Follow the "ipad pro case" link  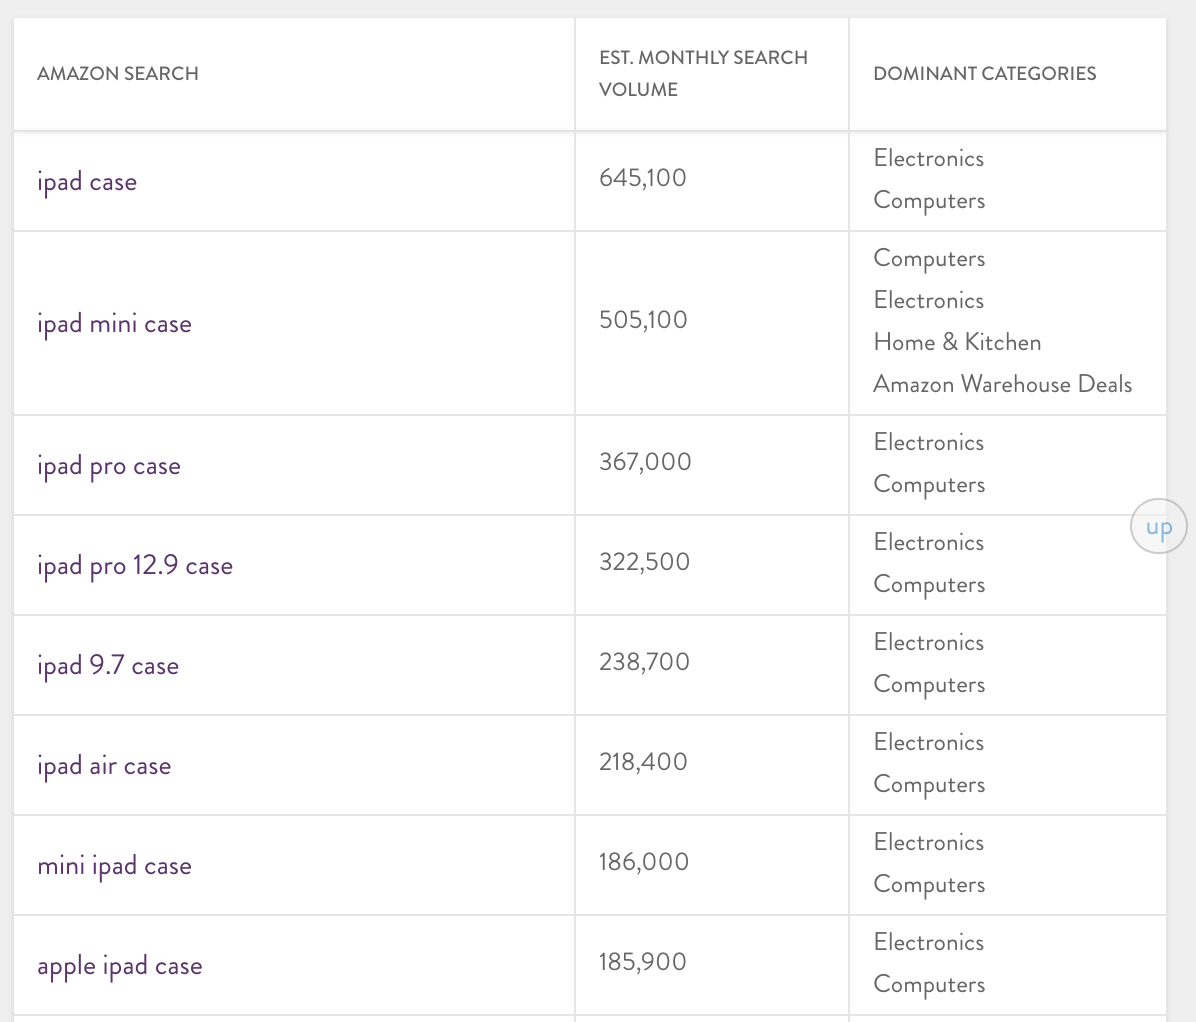[109, 466]
